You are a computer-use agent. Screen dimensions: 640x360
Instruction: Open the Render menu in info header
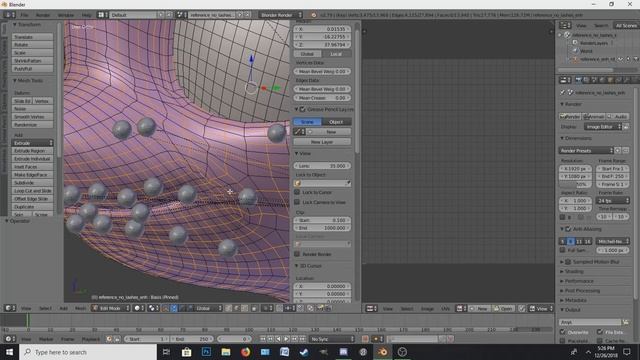point(43,15)
